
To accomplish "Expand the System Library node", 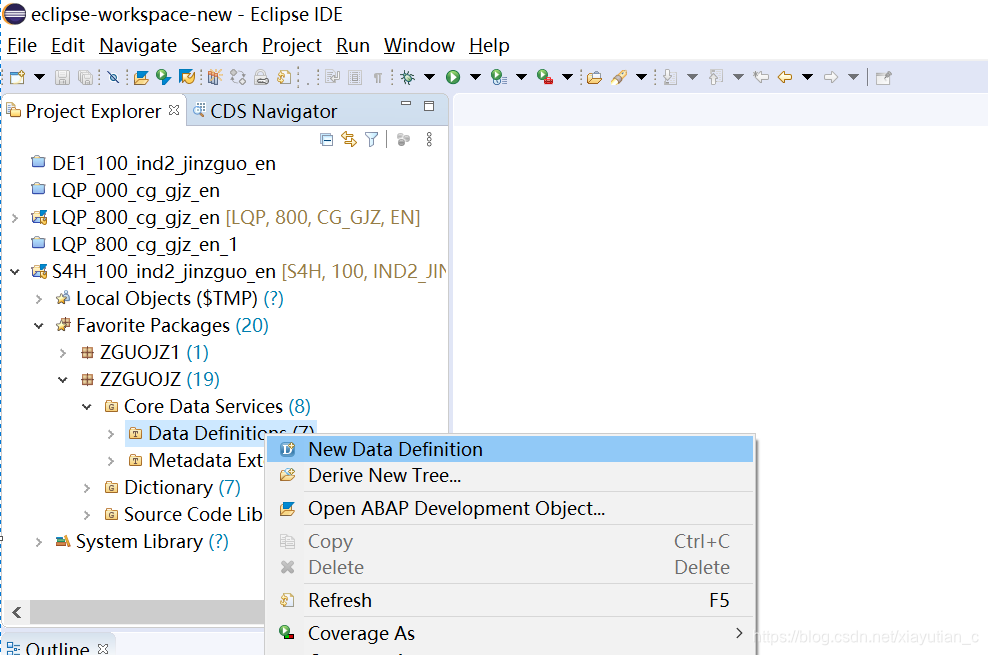I will click(39, 542).
